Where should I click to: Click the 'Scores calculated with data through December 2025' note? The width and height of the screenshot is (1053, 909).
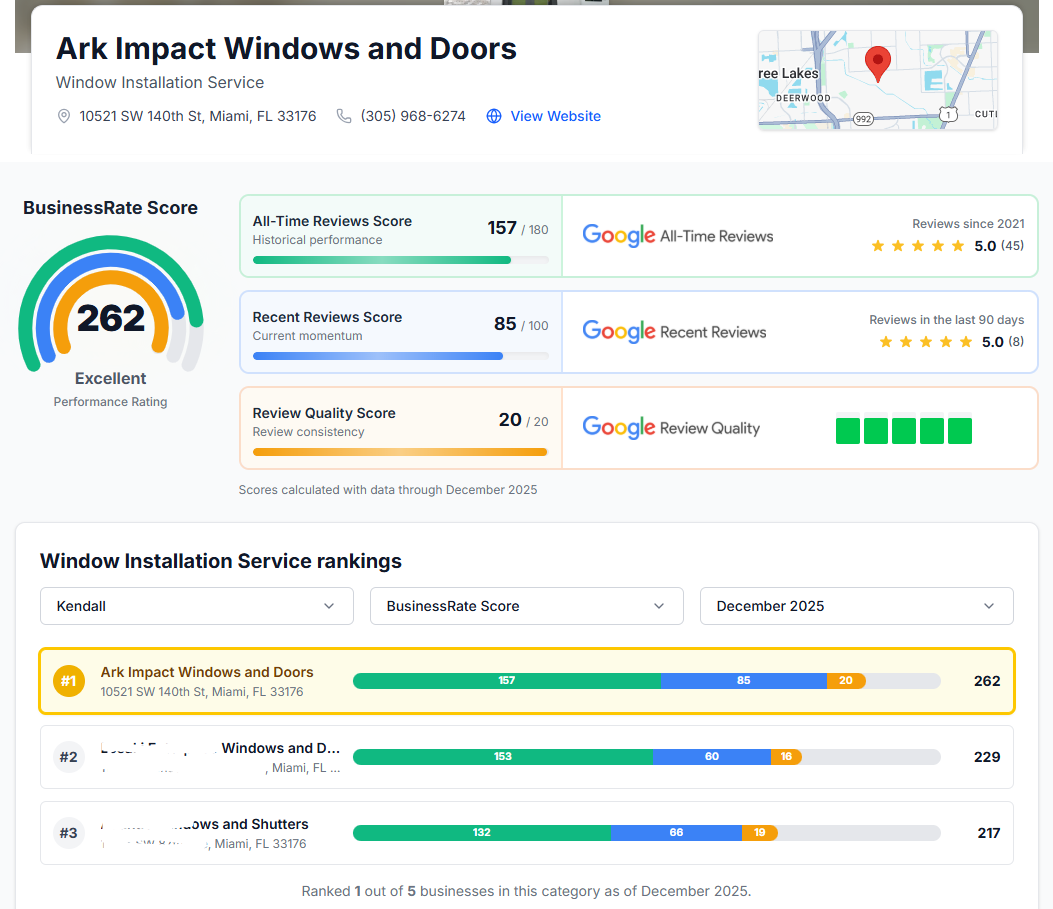point(387,489)
